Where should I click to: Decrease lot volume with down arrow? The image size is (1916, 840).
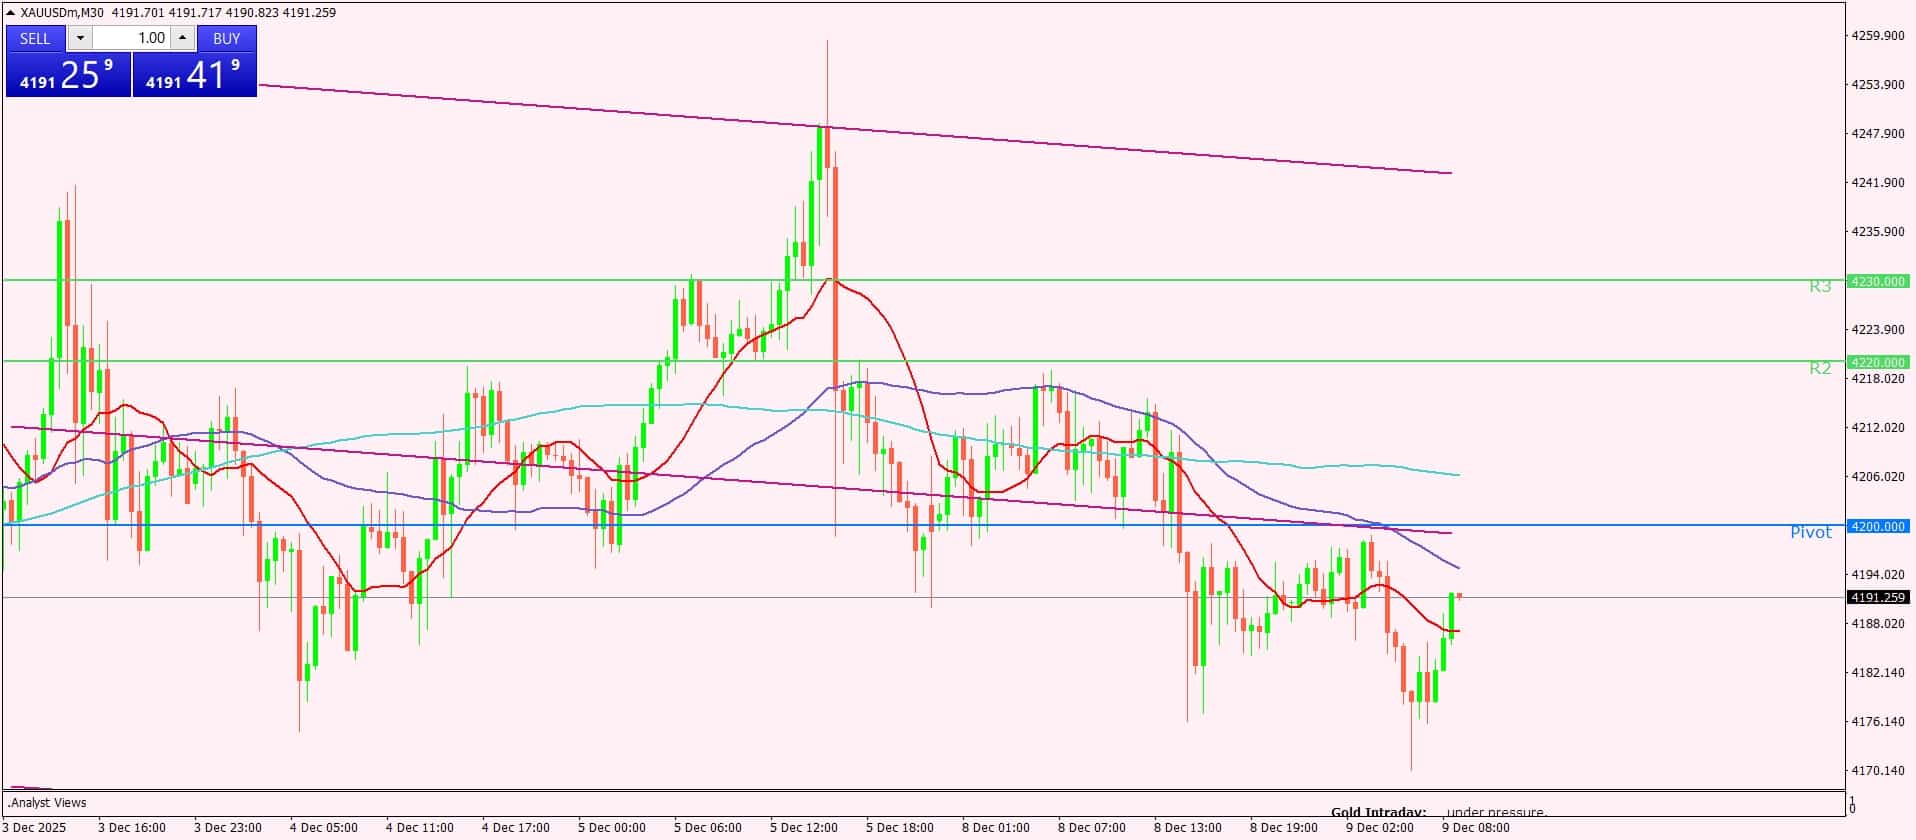(80, 38)
